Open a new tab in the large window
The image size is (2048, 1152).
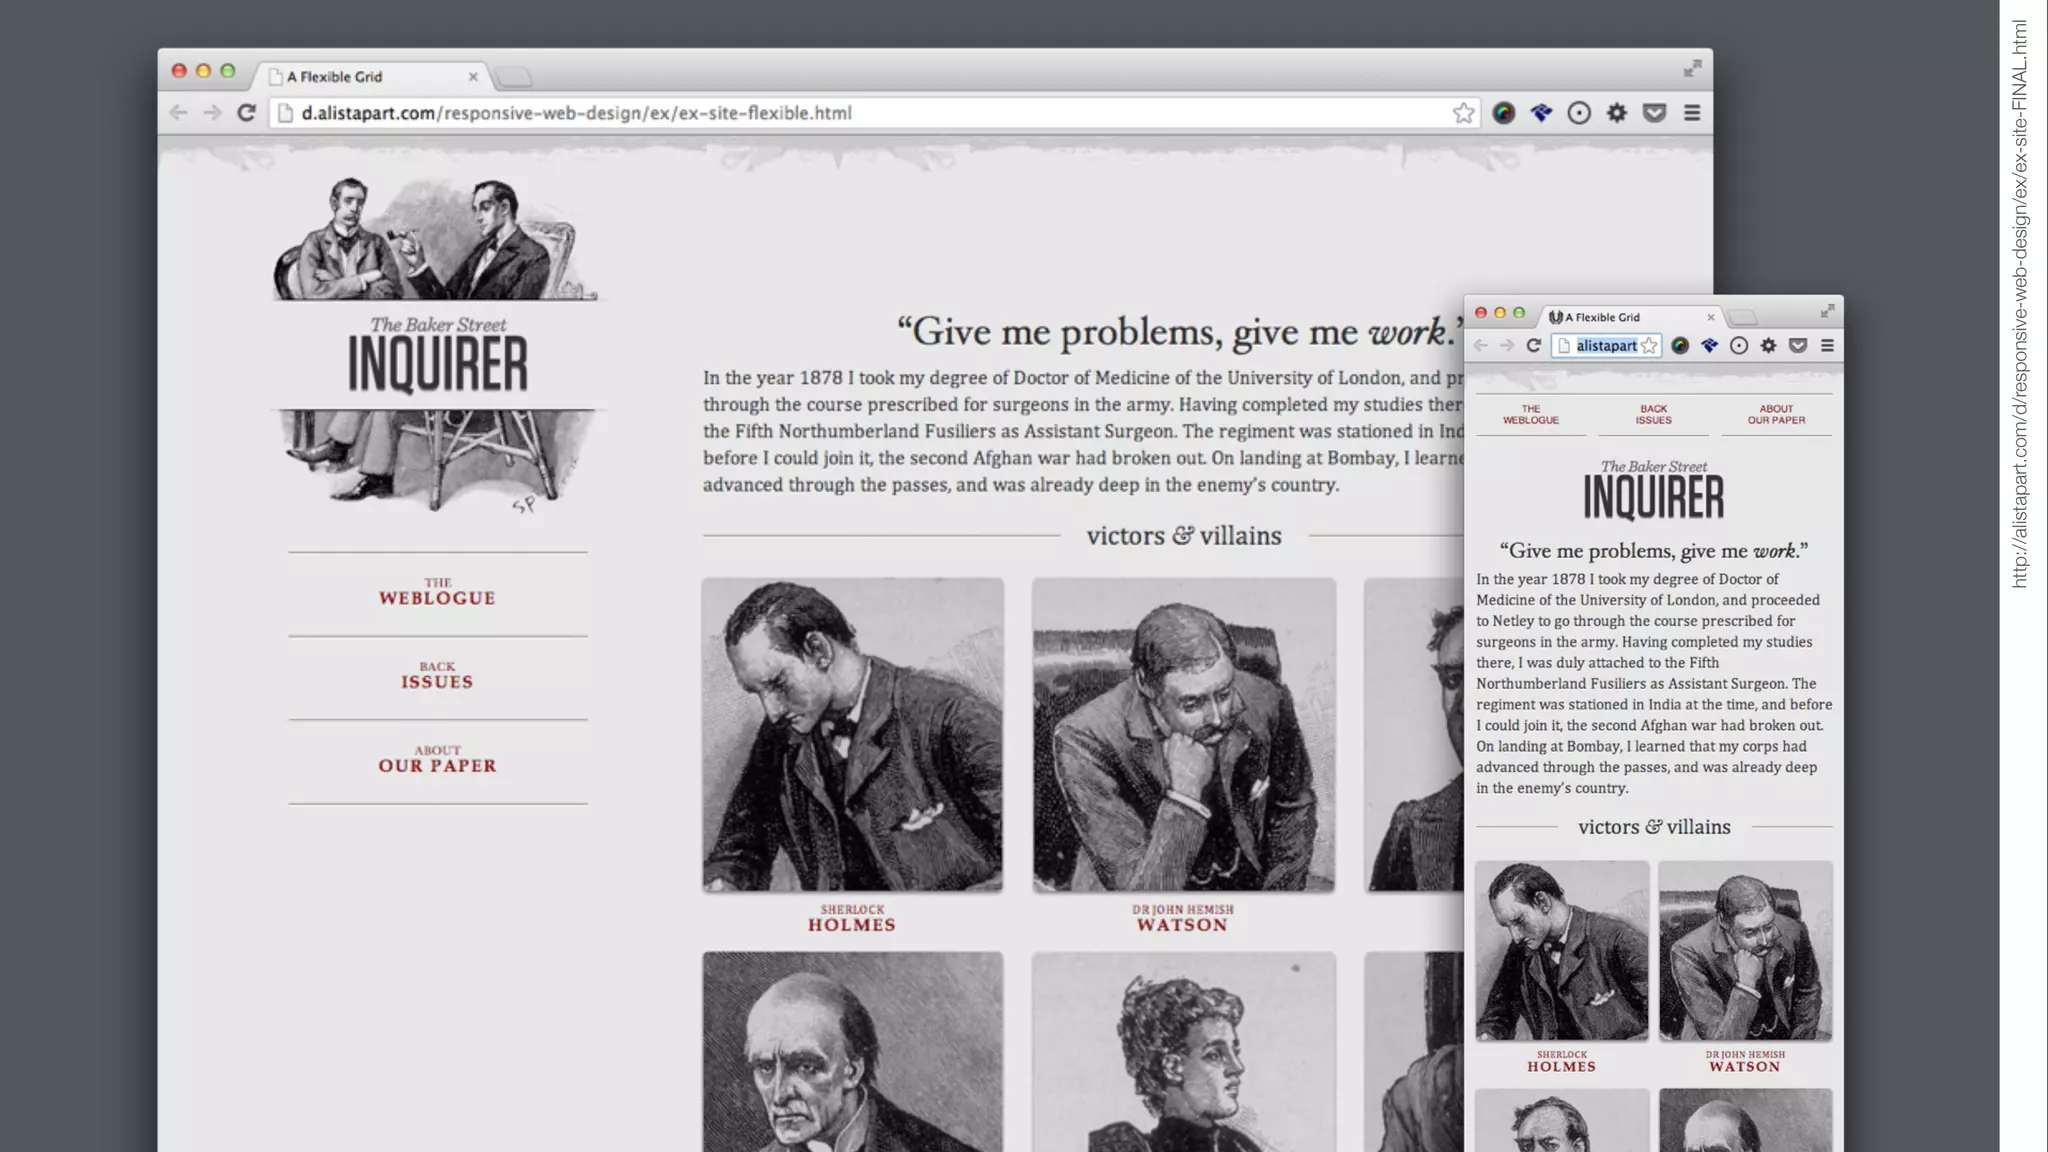click(514, 77)
